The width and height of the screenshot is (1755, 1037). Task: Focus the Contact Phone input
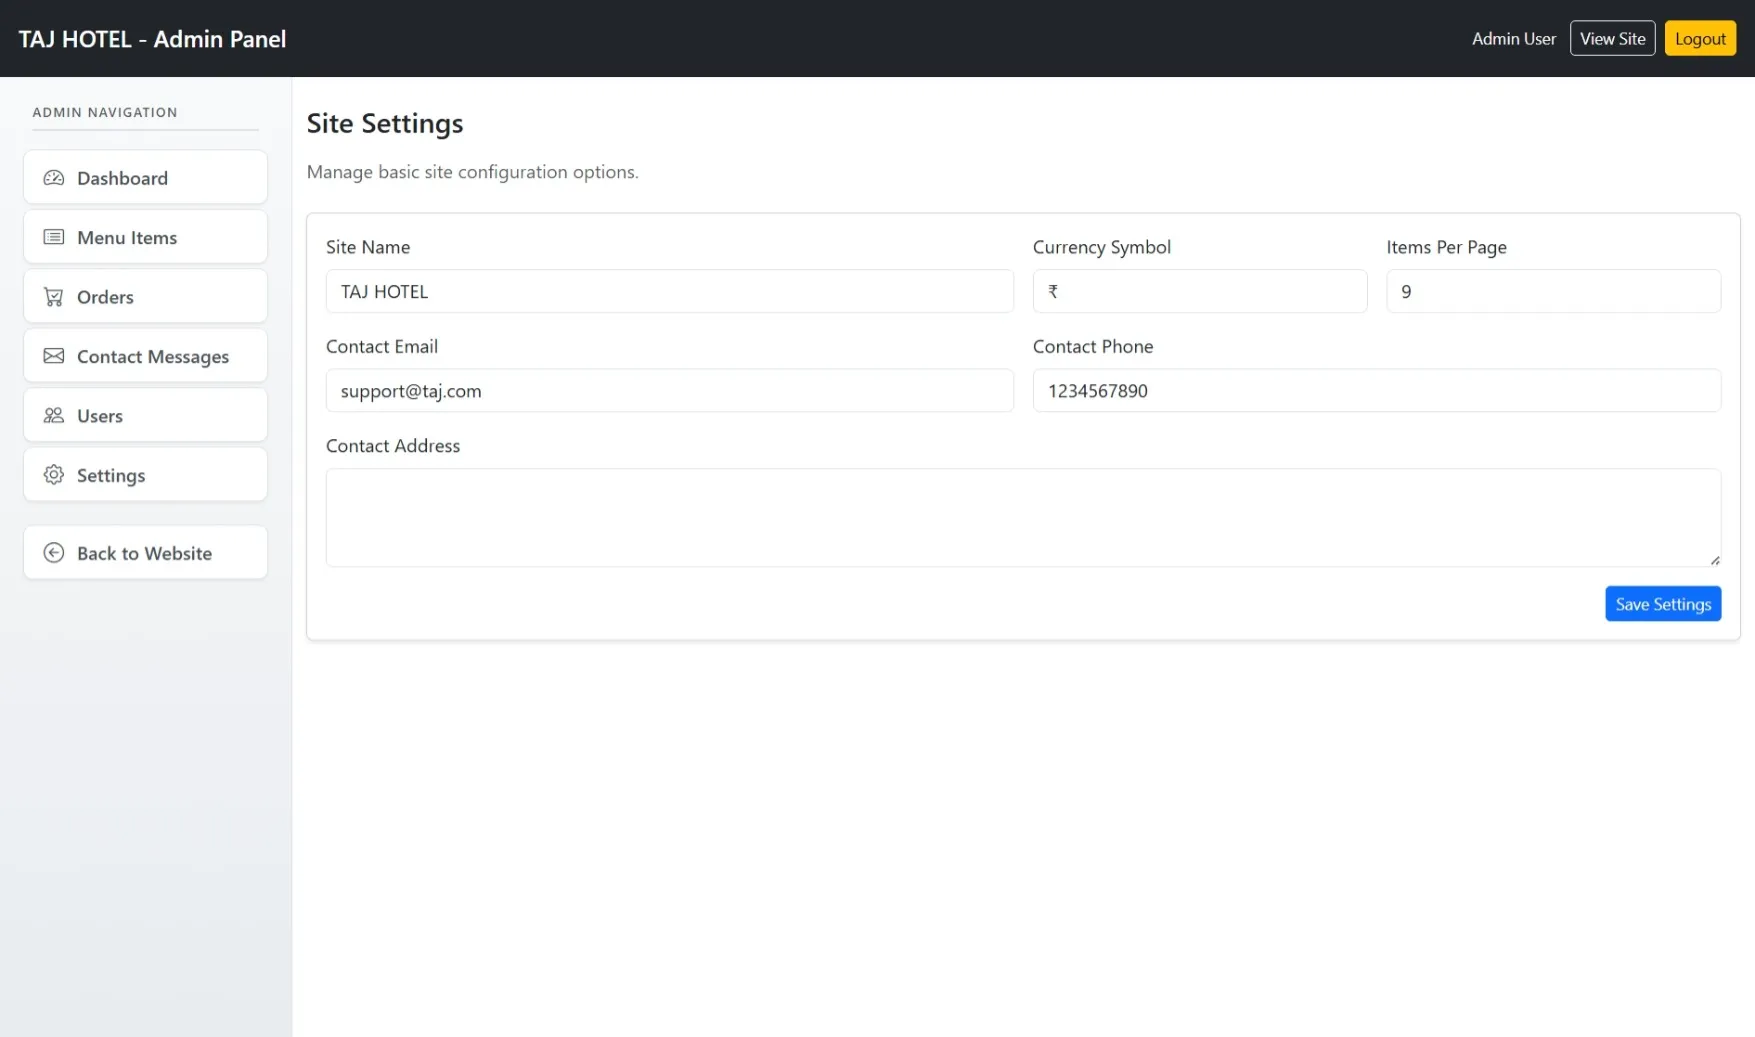click(x=1376, y=391)
